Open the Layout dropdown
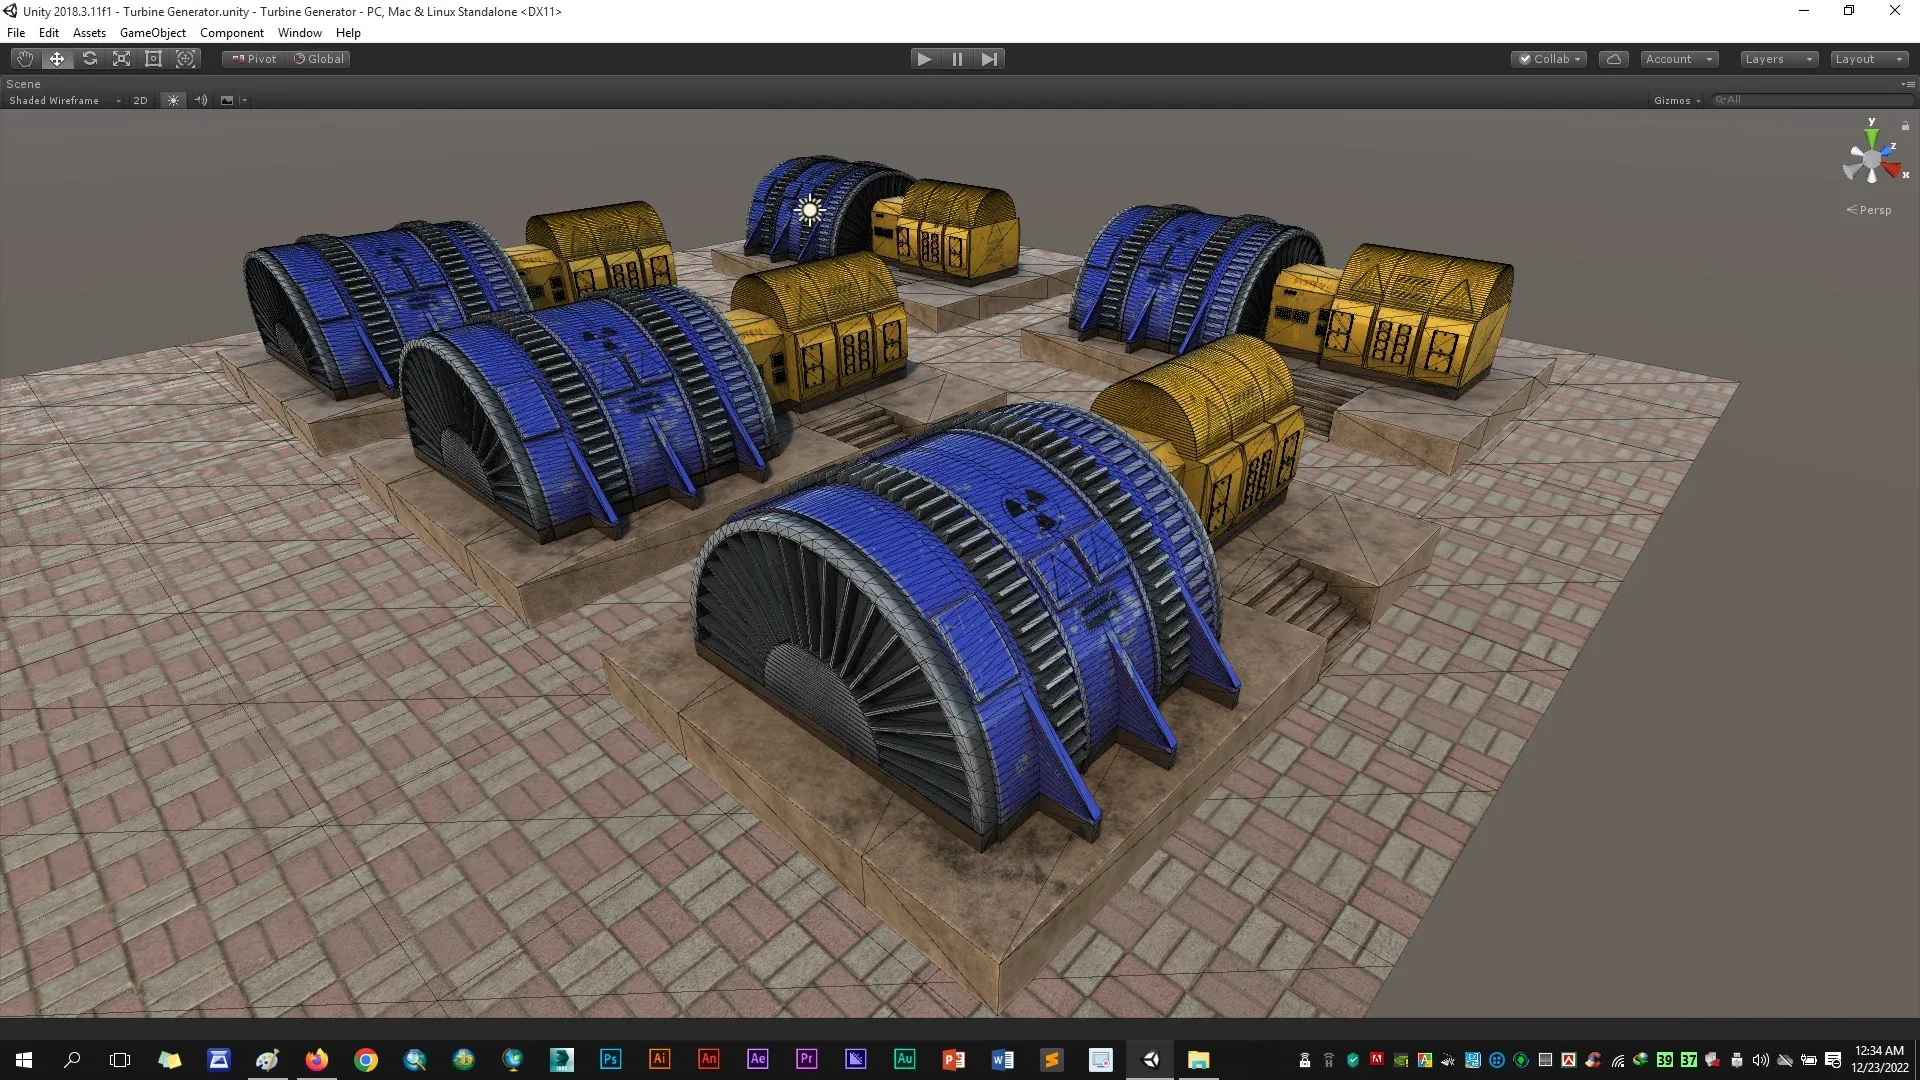Image resolution: width=1920 pixels, height=1080 pixels. click(x=1869, y=59)
